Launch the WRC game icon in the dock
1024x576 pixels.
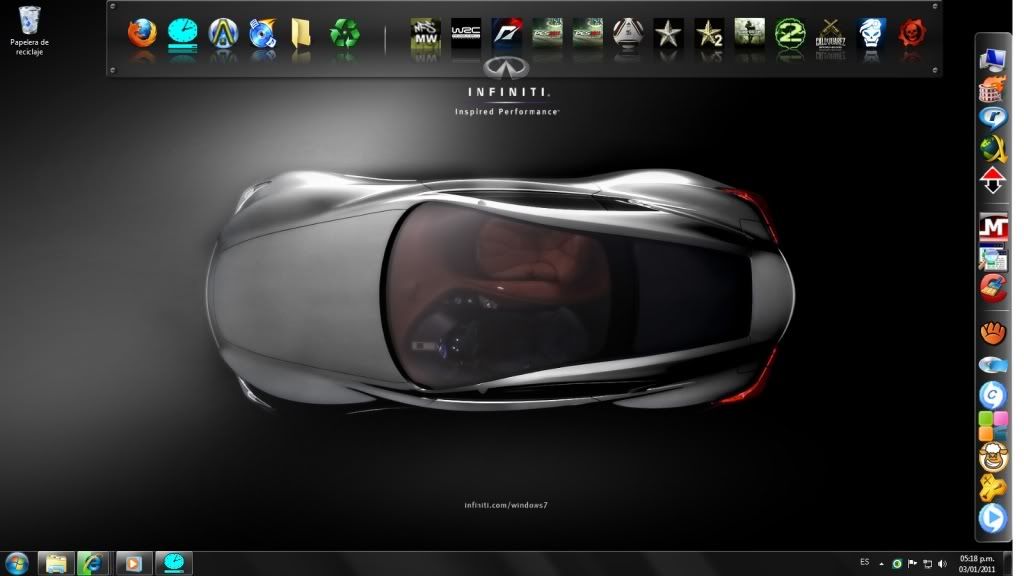tap(466, 33)
